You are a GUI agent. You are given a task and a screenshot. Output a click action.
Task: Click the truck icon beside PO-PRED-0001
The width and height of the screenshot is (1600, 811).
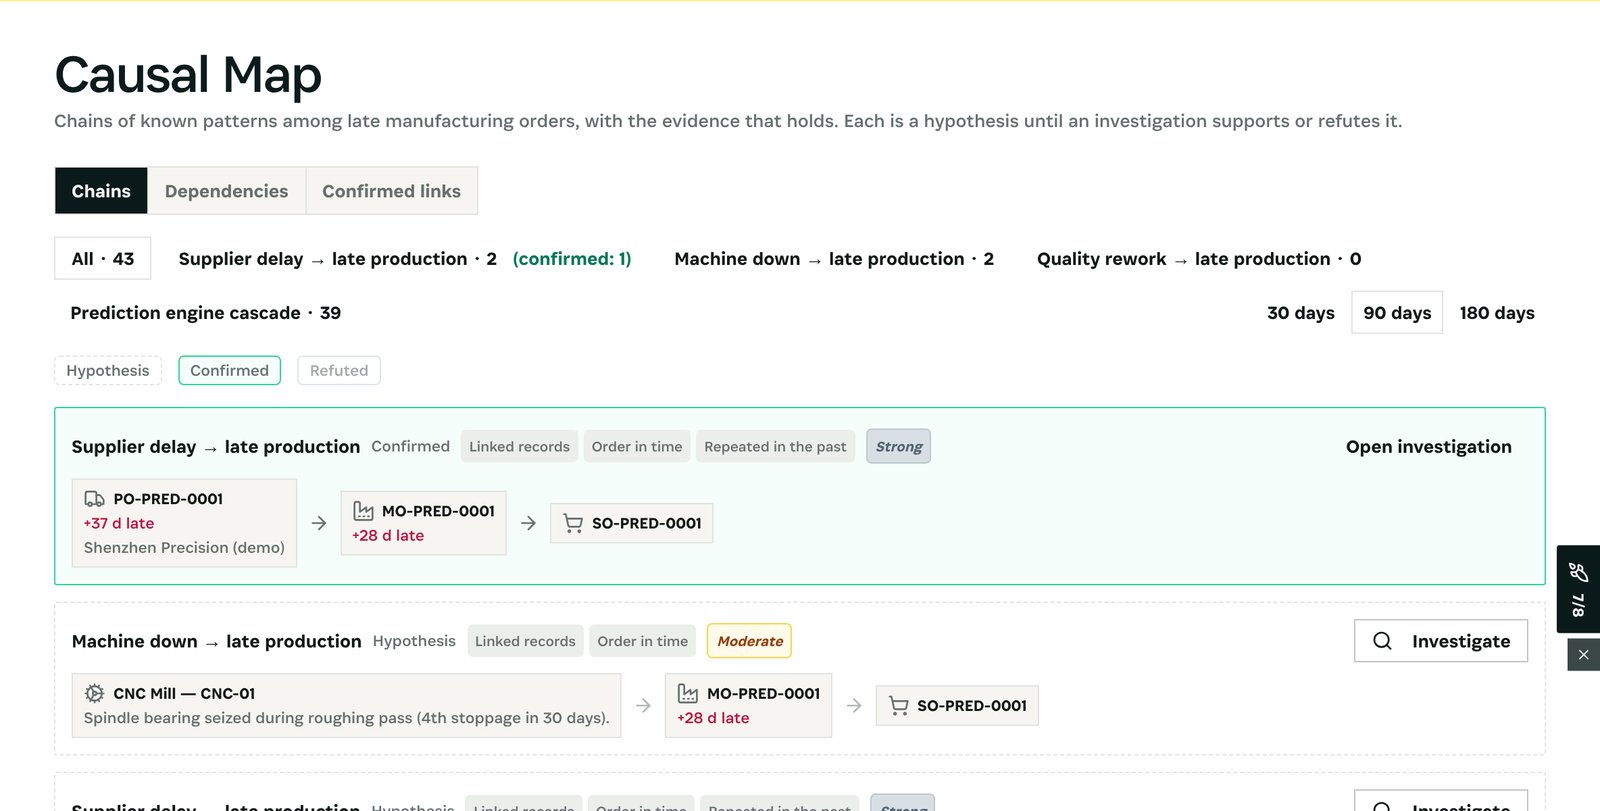tap(94, 499)
